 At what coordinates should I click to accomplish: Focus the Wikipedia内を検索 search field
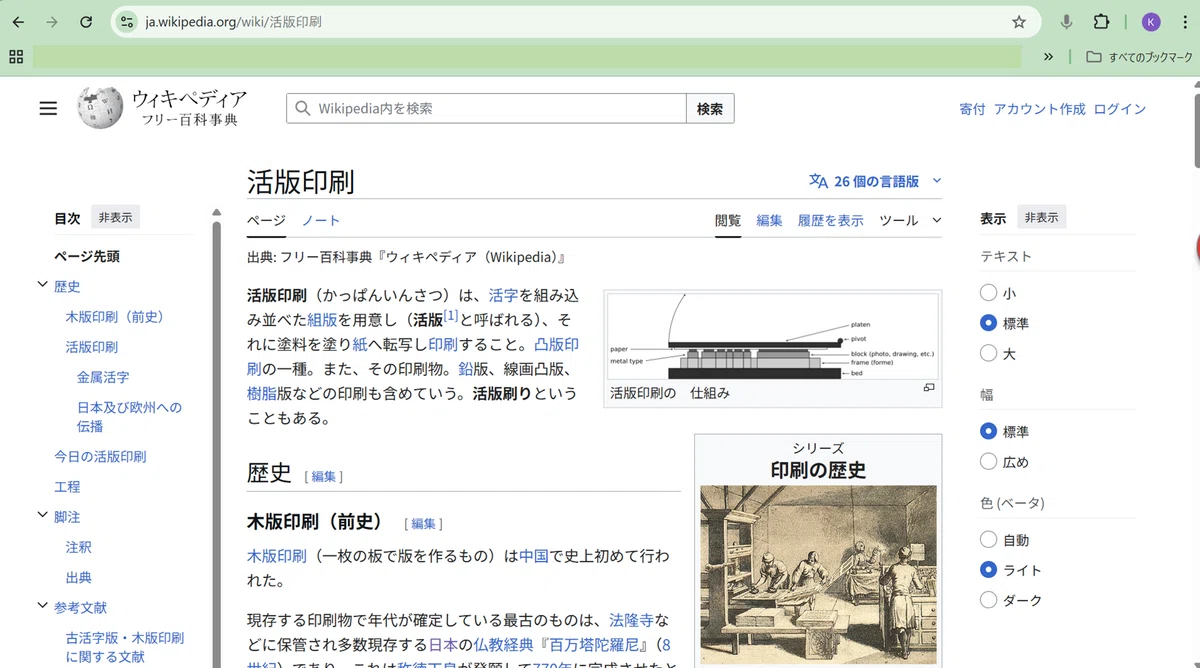486,109
